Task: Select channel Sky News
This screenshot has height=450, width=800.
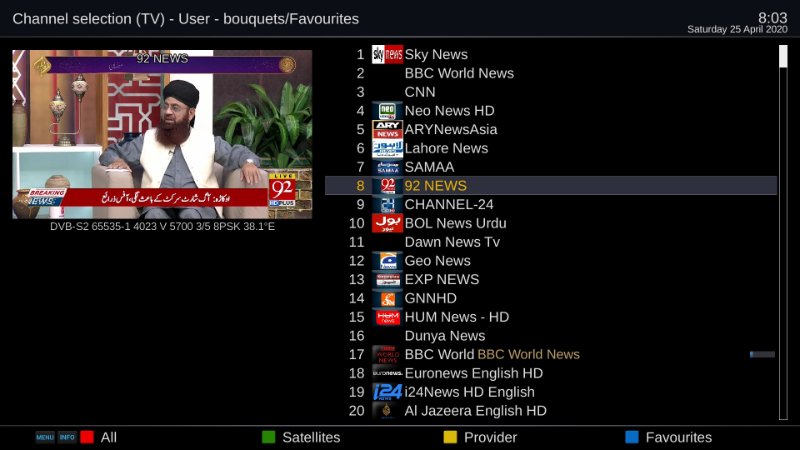Action: pyautogui.click(x=551, y=54)
